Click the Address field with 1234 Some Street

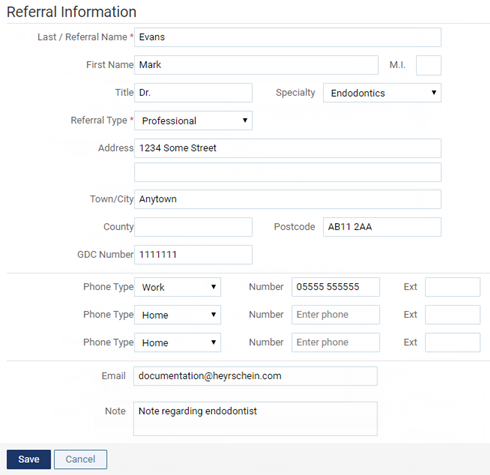[x=288, y=148]
